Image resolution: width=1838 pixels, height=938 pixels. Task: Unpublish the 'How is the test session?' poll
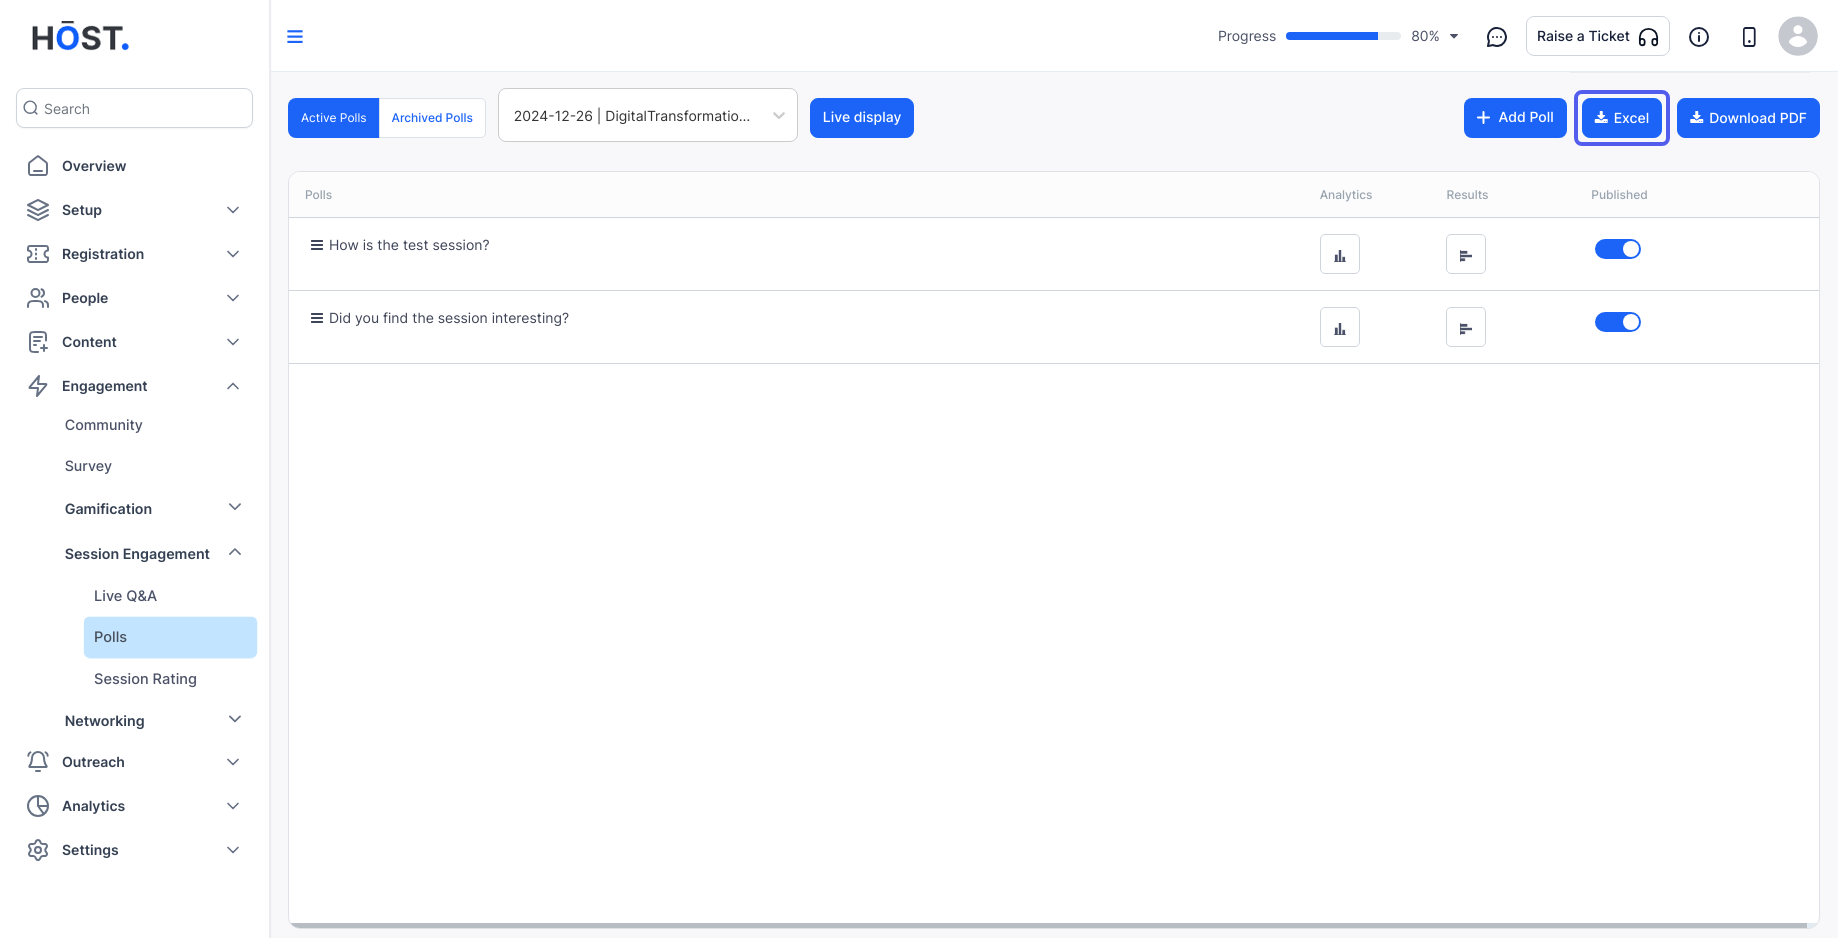click(x=1617, y=249)
